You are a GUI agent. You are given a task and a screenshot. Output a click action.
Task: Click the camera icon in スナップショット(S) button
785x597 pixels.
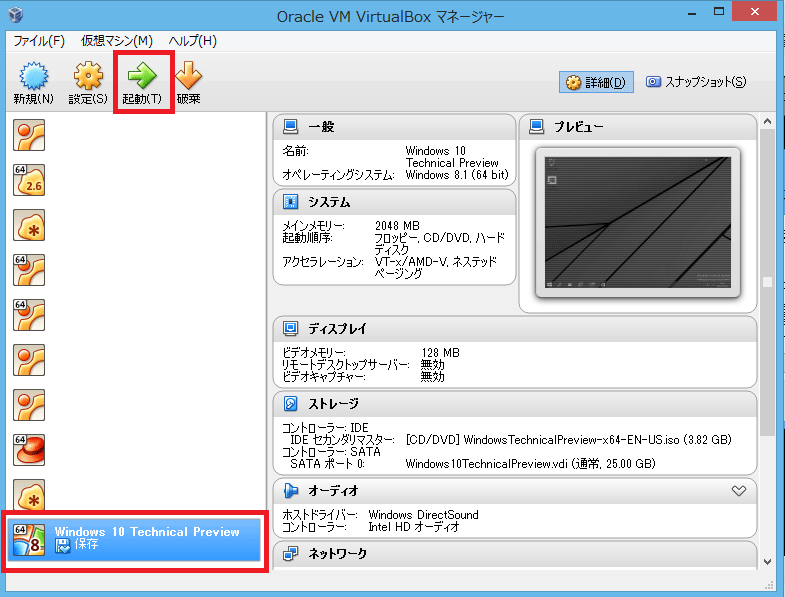[653, 82]
